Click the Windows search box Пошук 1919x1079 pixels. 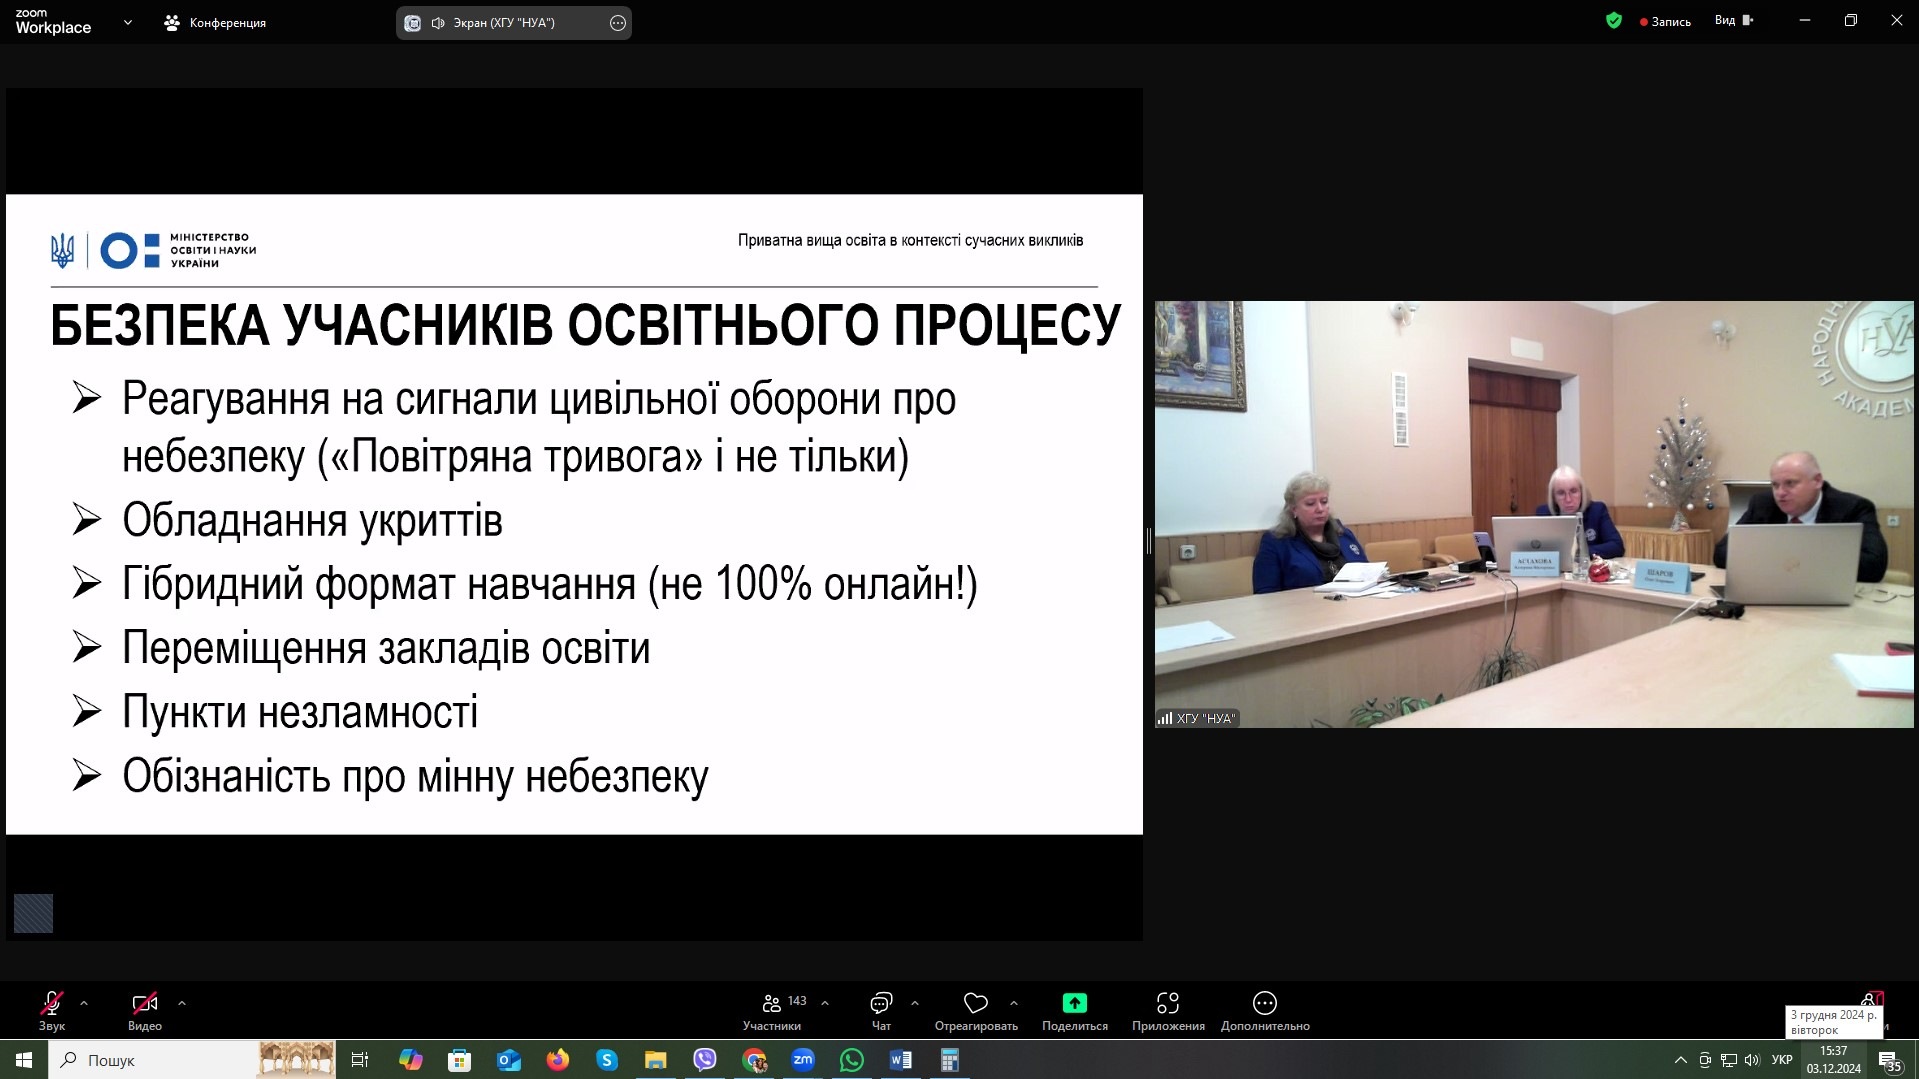point(150,1060)
